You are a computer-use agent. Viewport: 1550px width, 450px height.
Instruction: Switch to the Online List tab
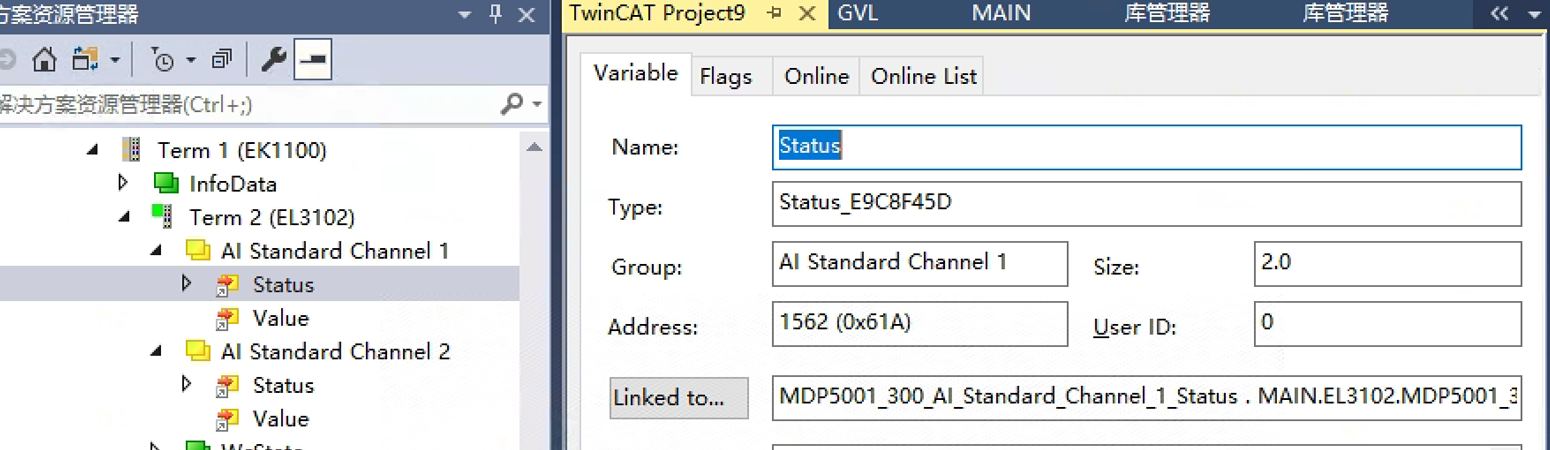tap(924, 77)
